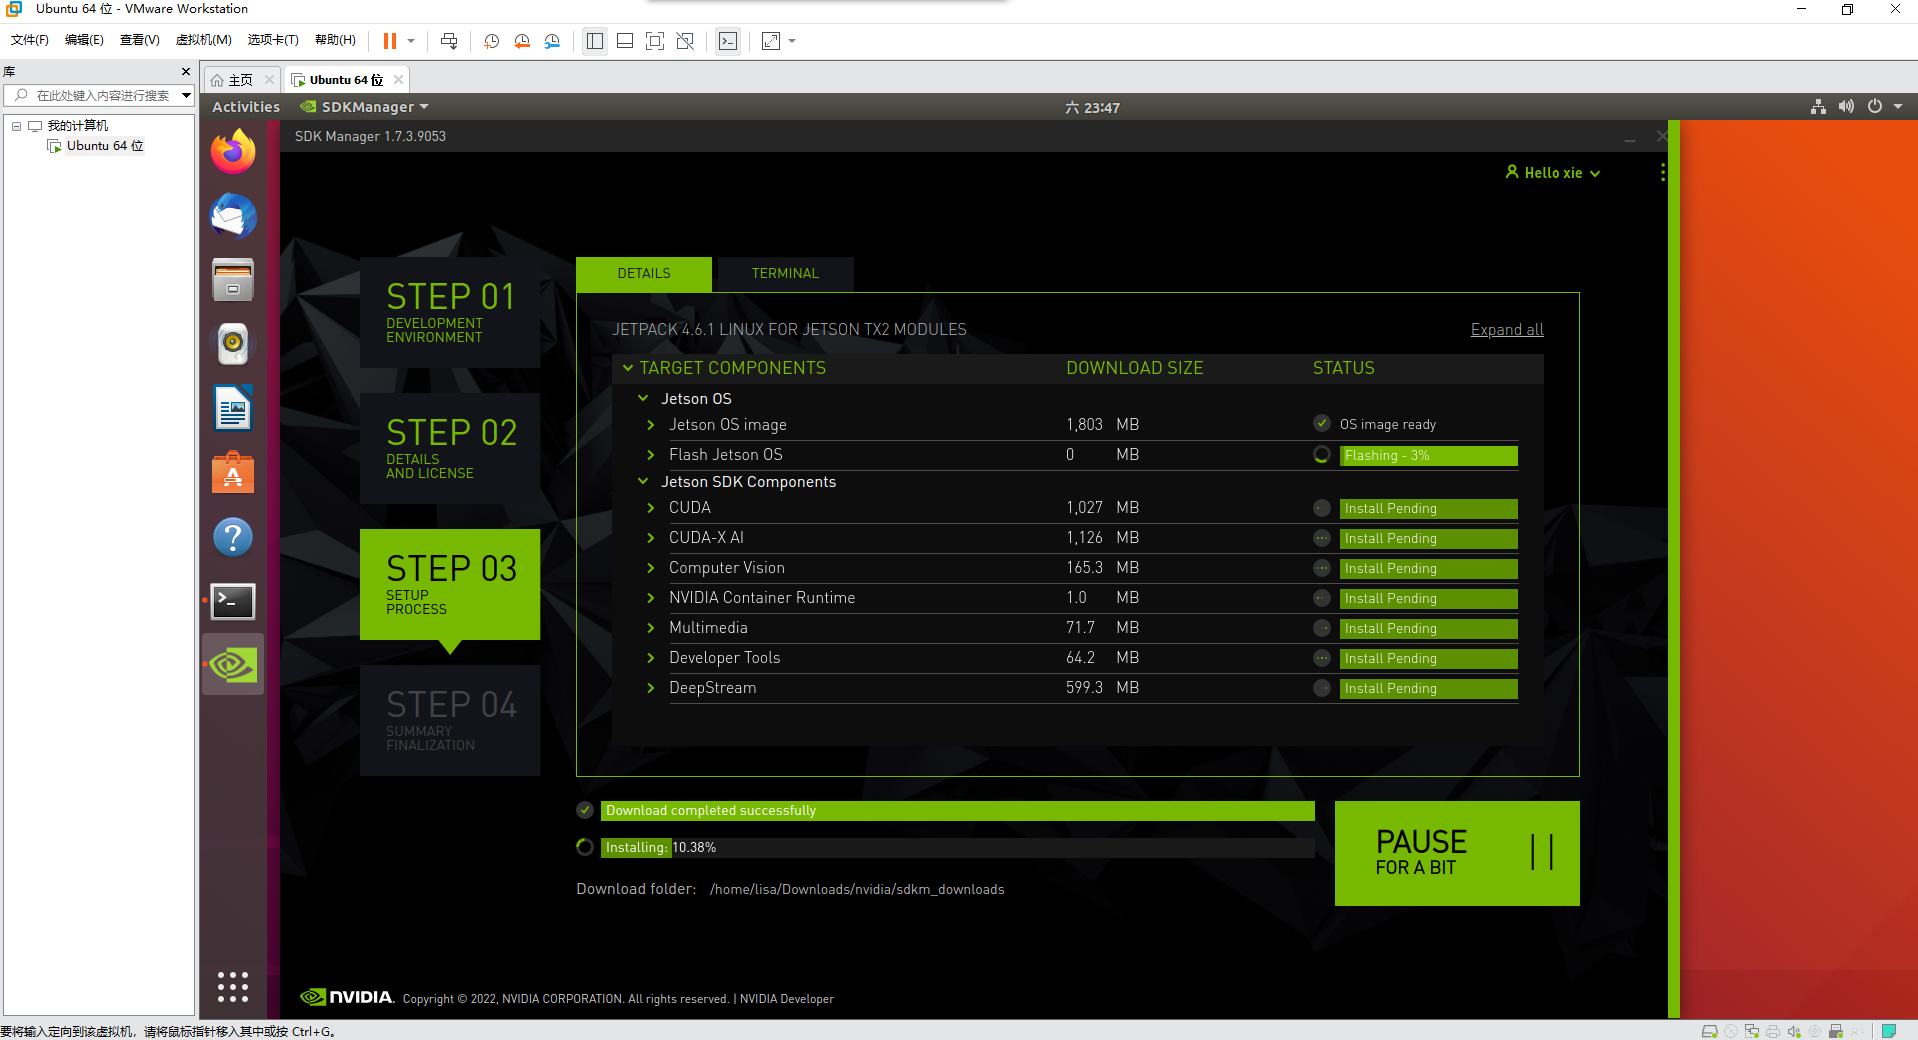The width and height of the screenshot is (1918, 1040).
Task: Switch to the TERMINAL tab
Action: (784, 273)
